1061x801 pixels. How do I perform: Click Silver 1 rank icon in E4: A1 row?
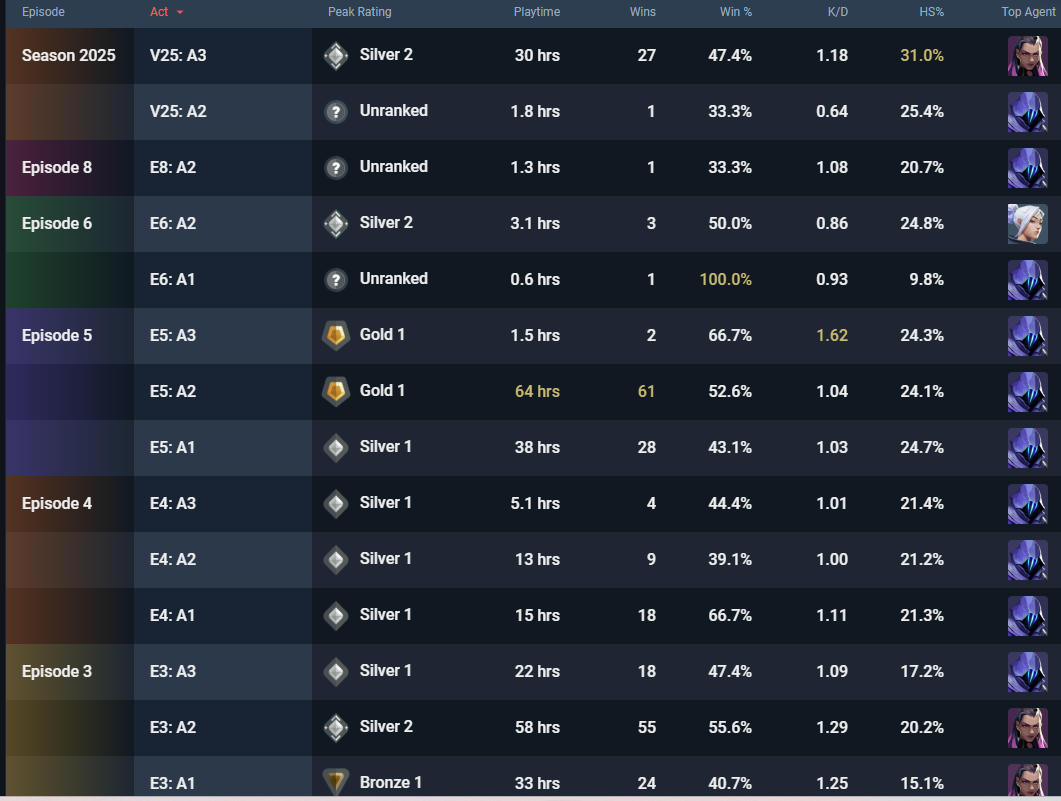coord(336,615)
